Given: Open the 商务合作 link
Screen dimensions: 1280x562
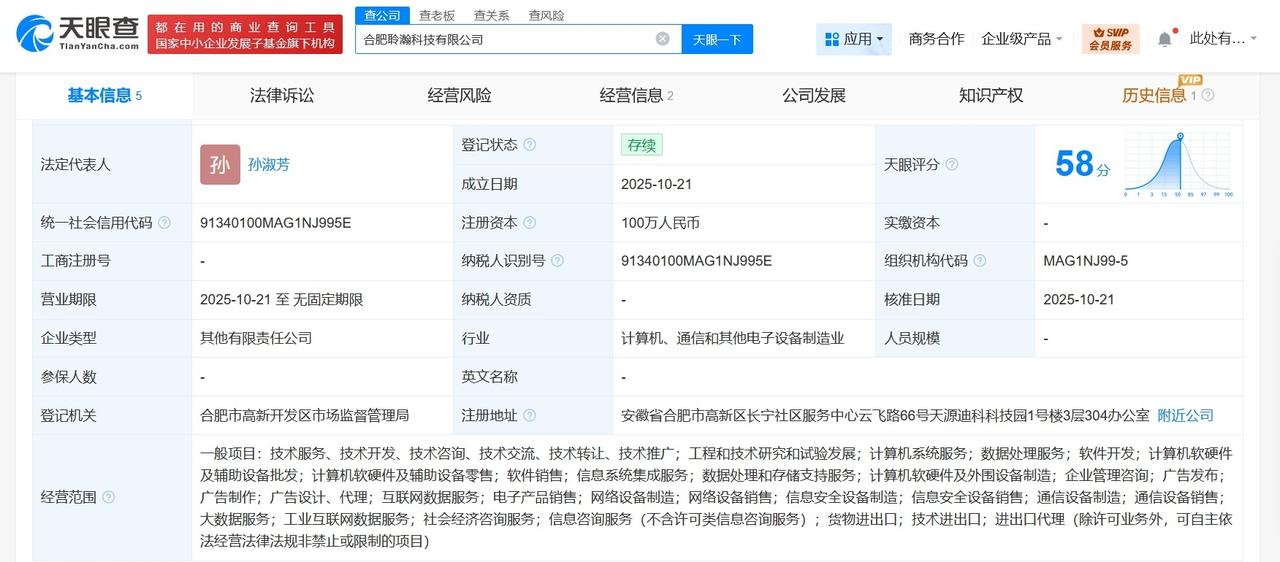Looking at the screenshot, I should [936, 39].
